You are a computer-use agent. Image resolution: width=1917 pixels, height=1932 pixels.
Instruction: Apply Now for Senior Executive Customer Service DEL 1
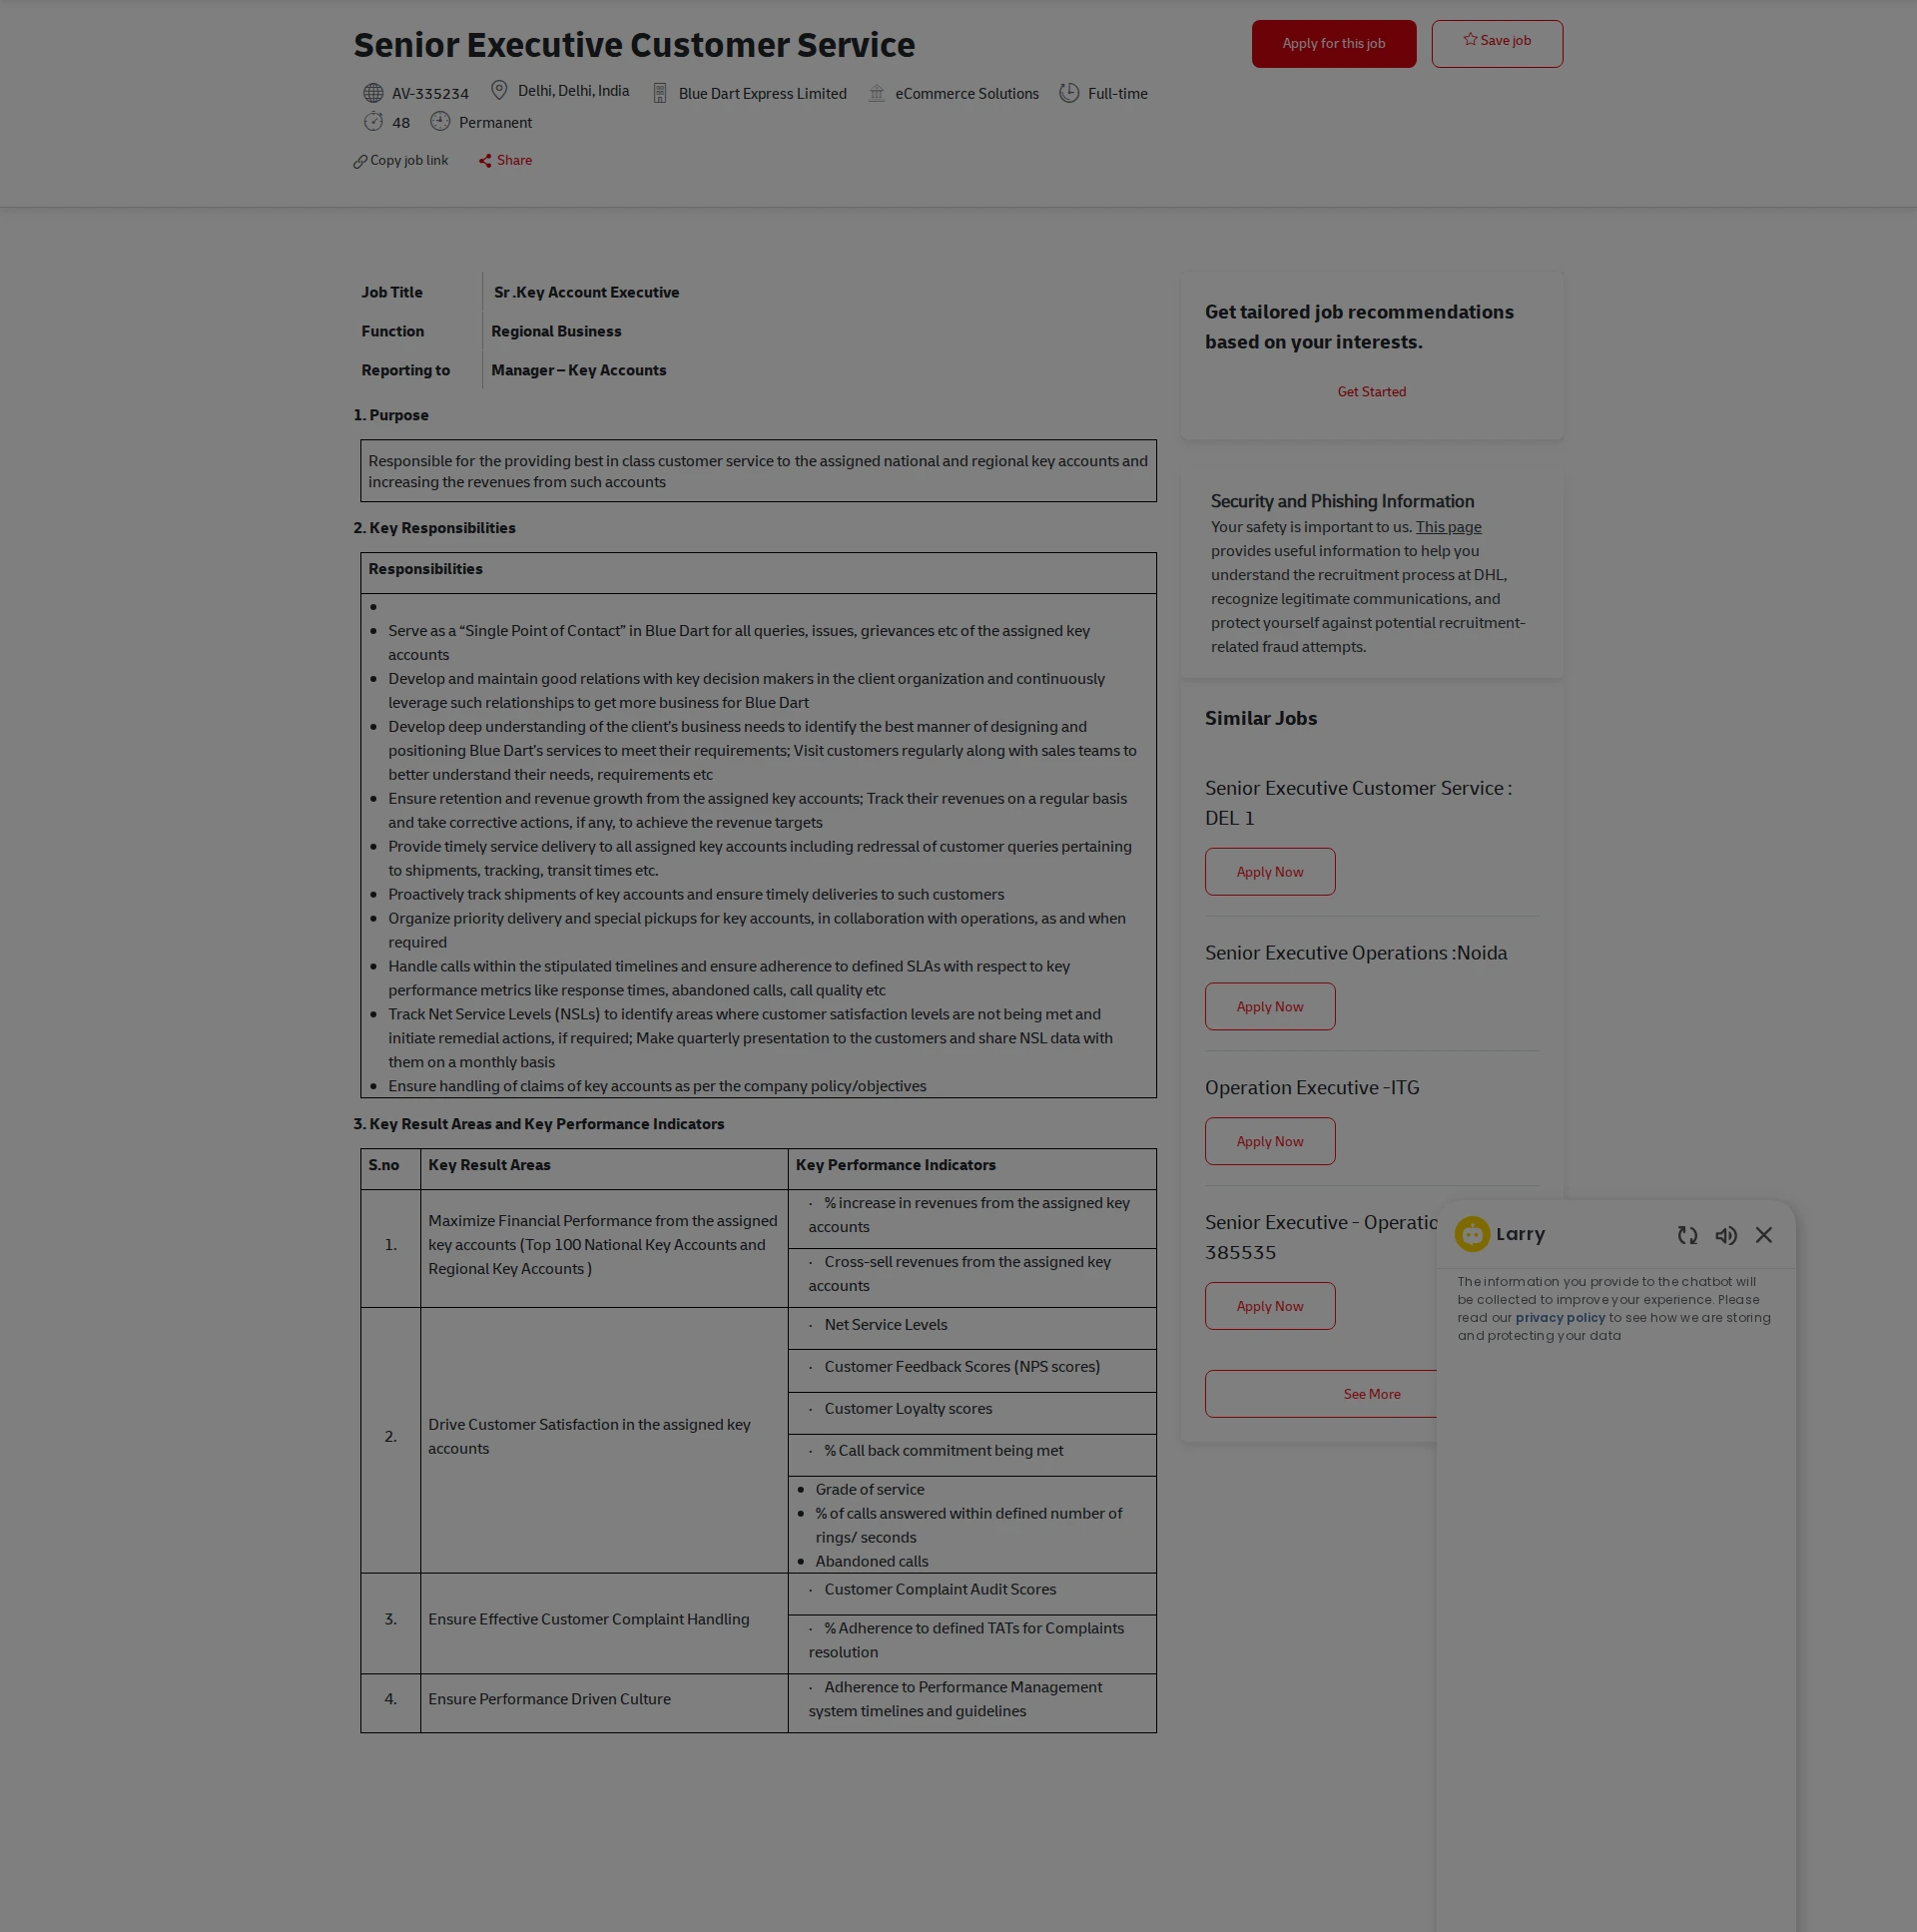click(x=1269, y=872)
